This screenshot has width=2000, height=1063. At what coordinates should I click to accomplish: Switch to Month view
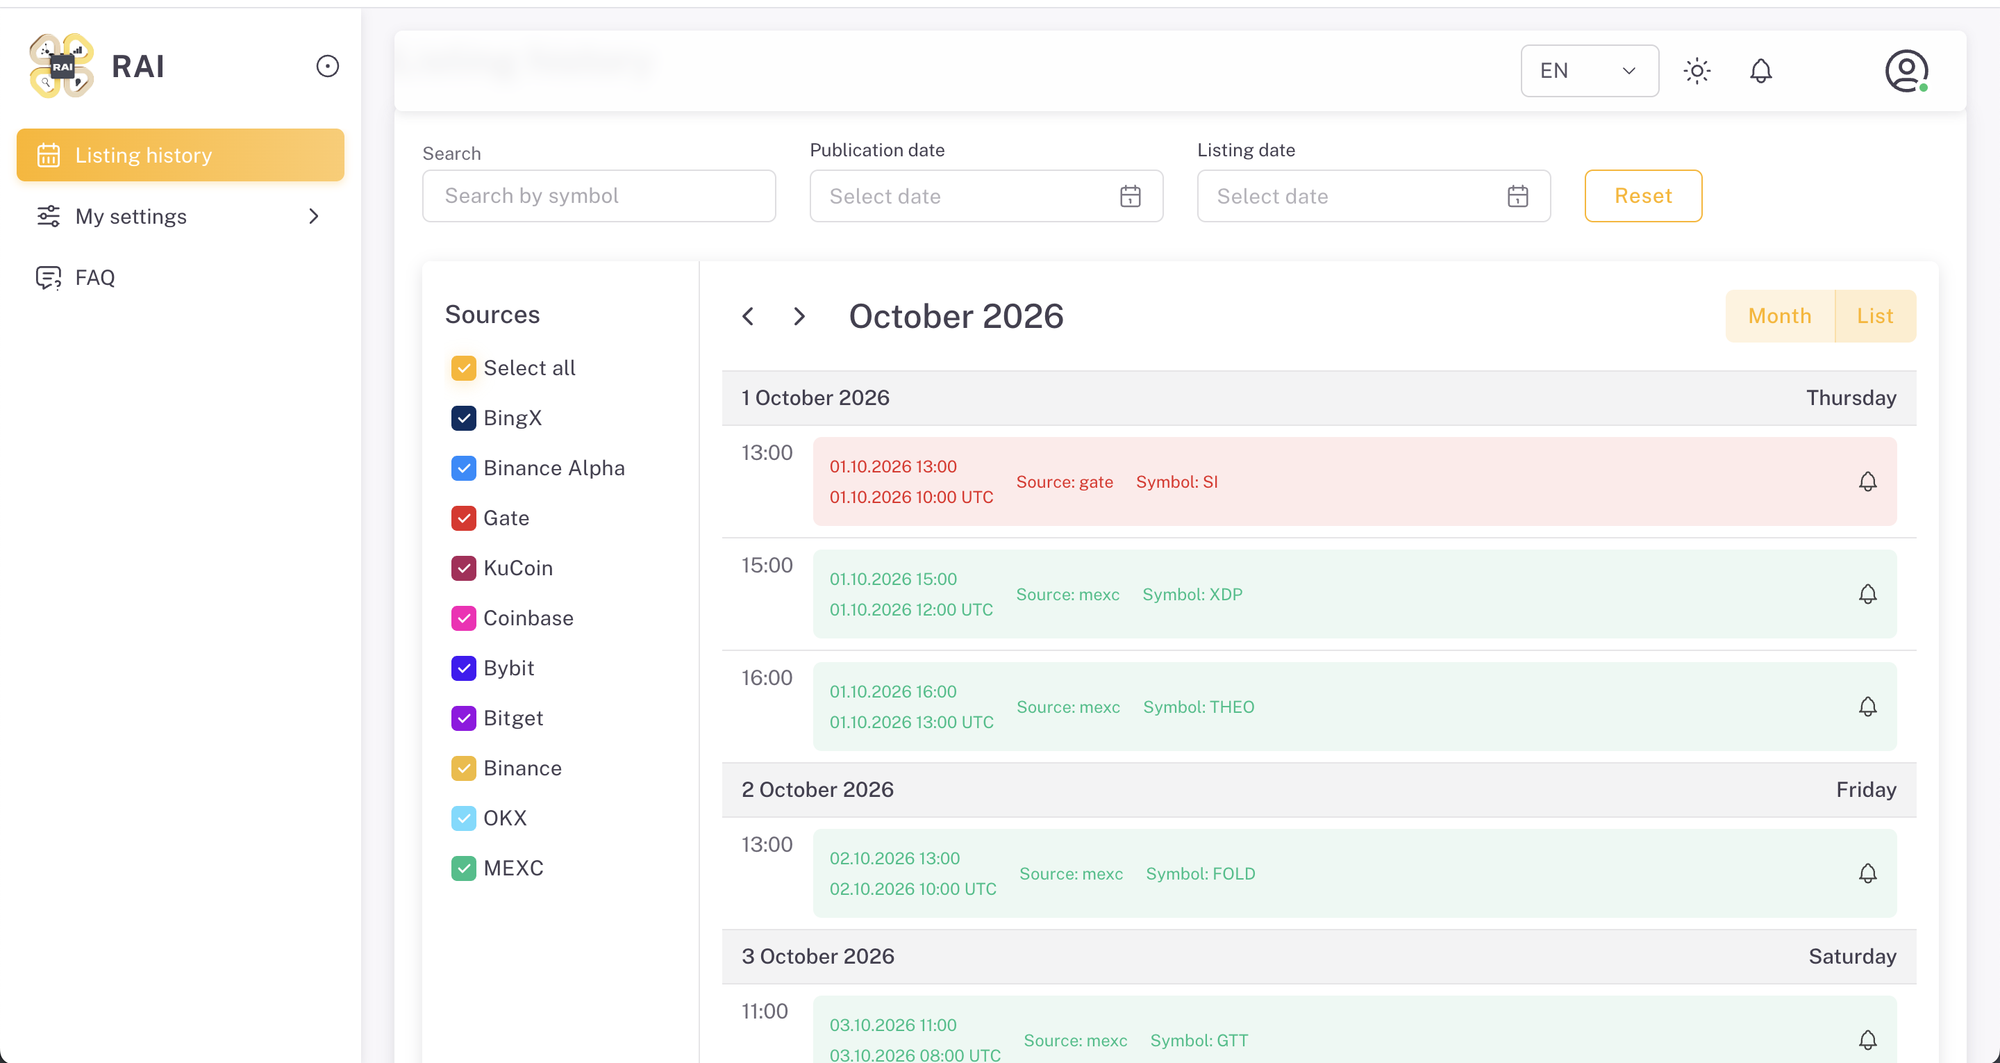click(1780, 316)
